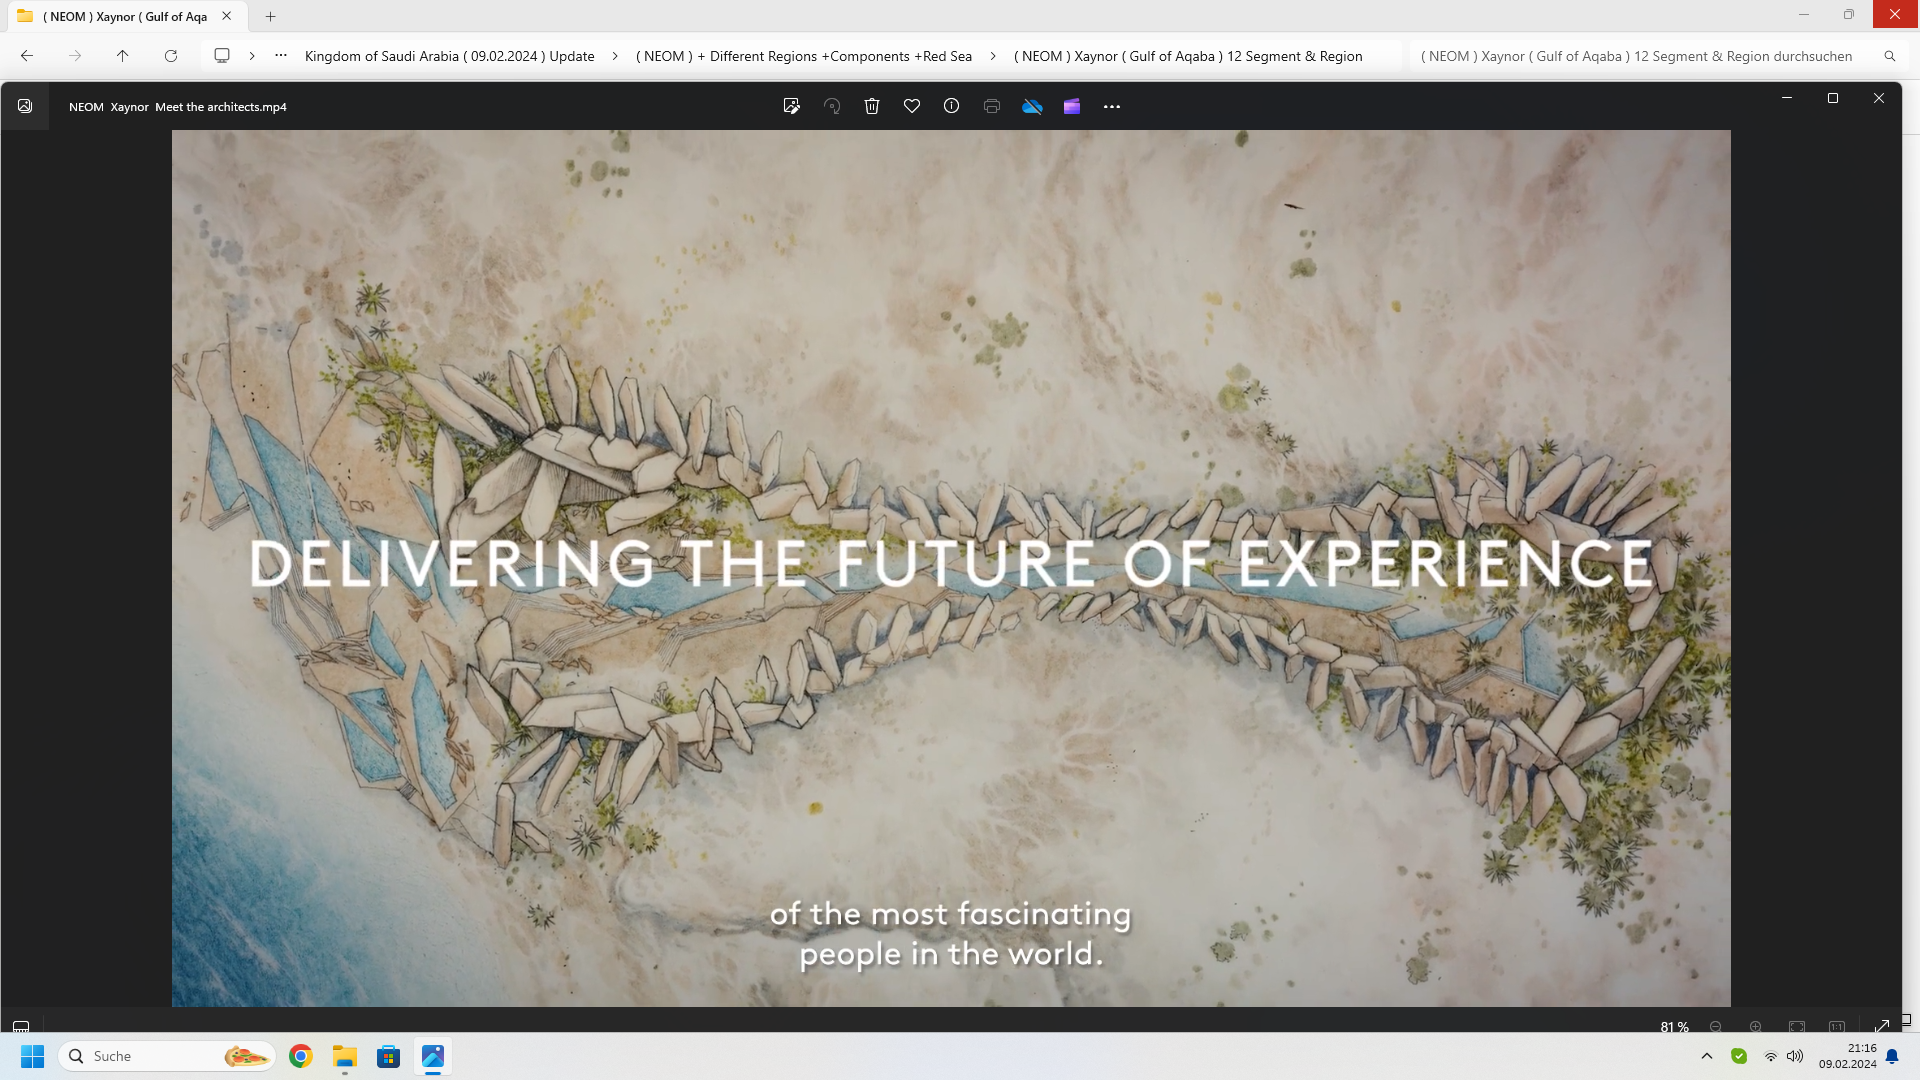Screen dimensions: 1920x1080
Task: Click the green security tray icon
Action: (x=1739, y=1056)
